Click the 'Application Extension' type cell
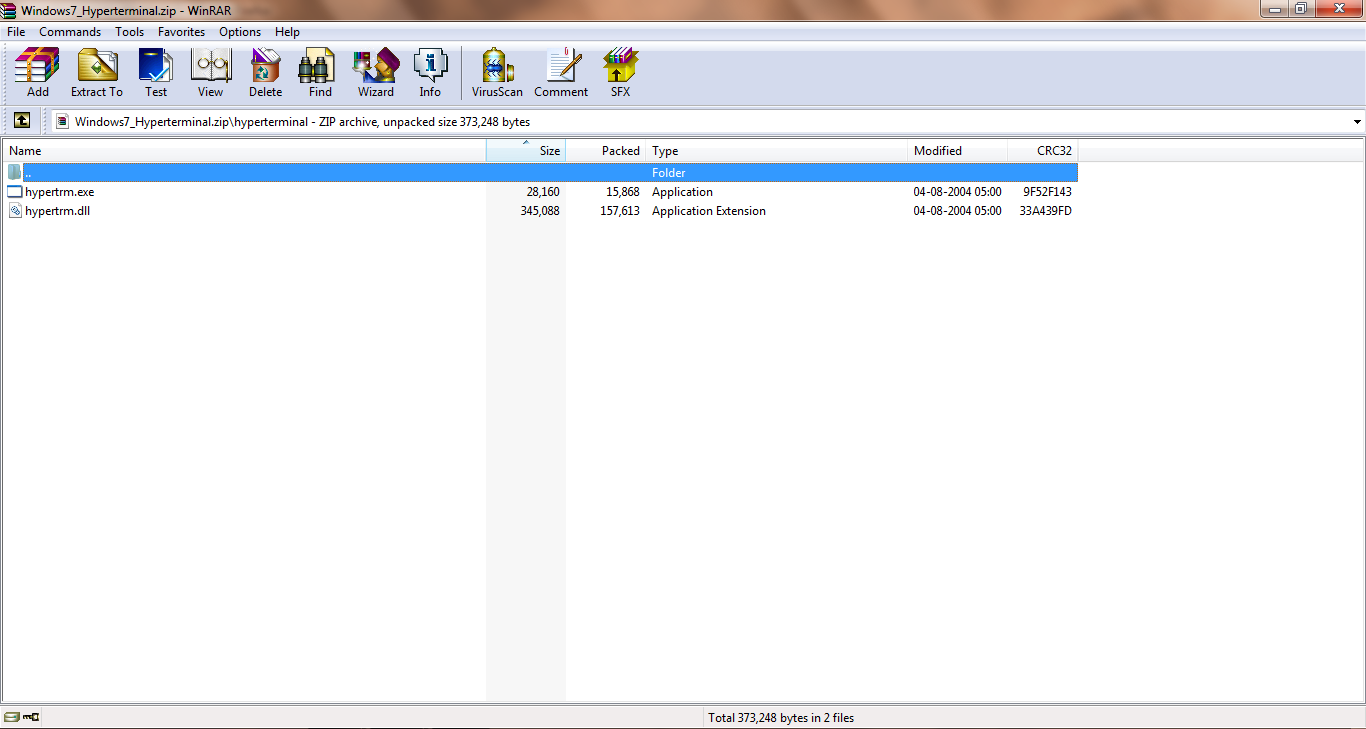Screen dimensions: 1366x729 [709, 211]
